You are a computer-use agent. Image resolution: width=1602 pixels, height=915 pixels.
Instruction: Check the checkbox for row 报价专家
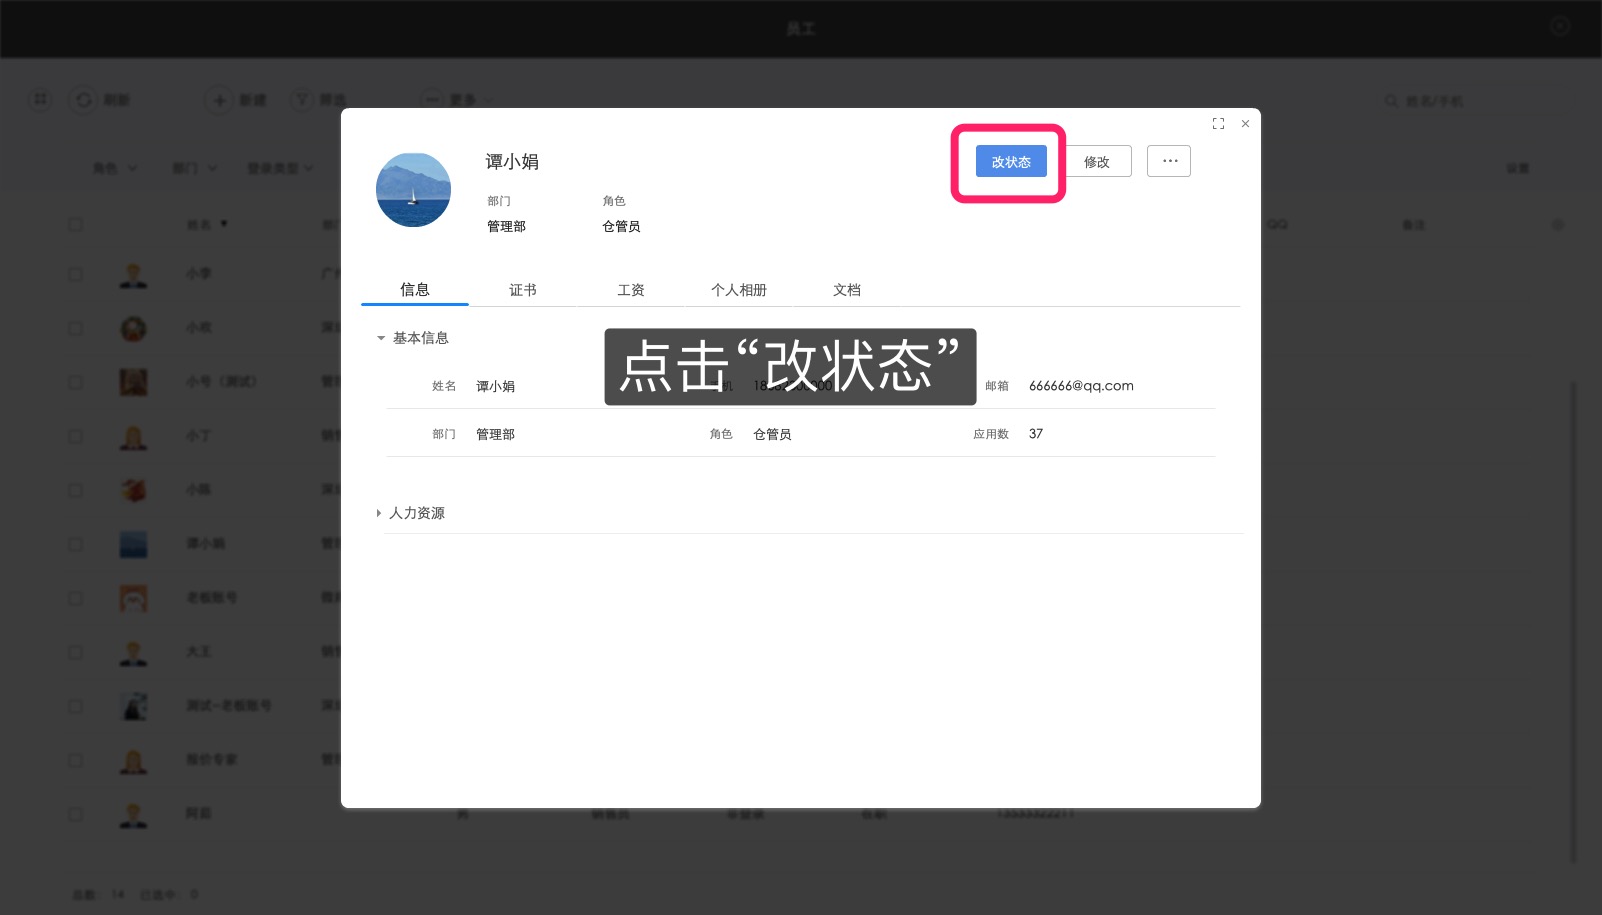(75, 760)
